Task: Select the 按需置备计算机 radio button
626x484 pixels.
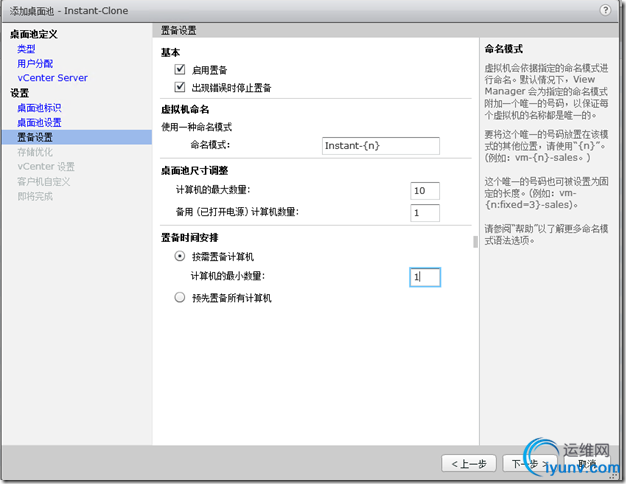Action: point(180,256)
